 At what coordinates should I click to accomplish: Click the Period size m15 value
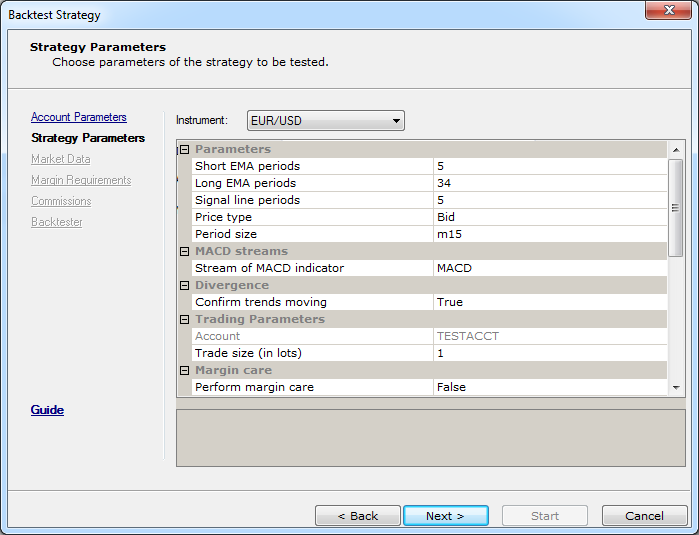[x=550, y=234]
